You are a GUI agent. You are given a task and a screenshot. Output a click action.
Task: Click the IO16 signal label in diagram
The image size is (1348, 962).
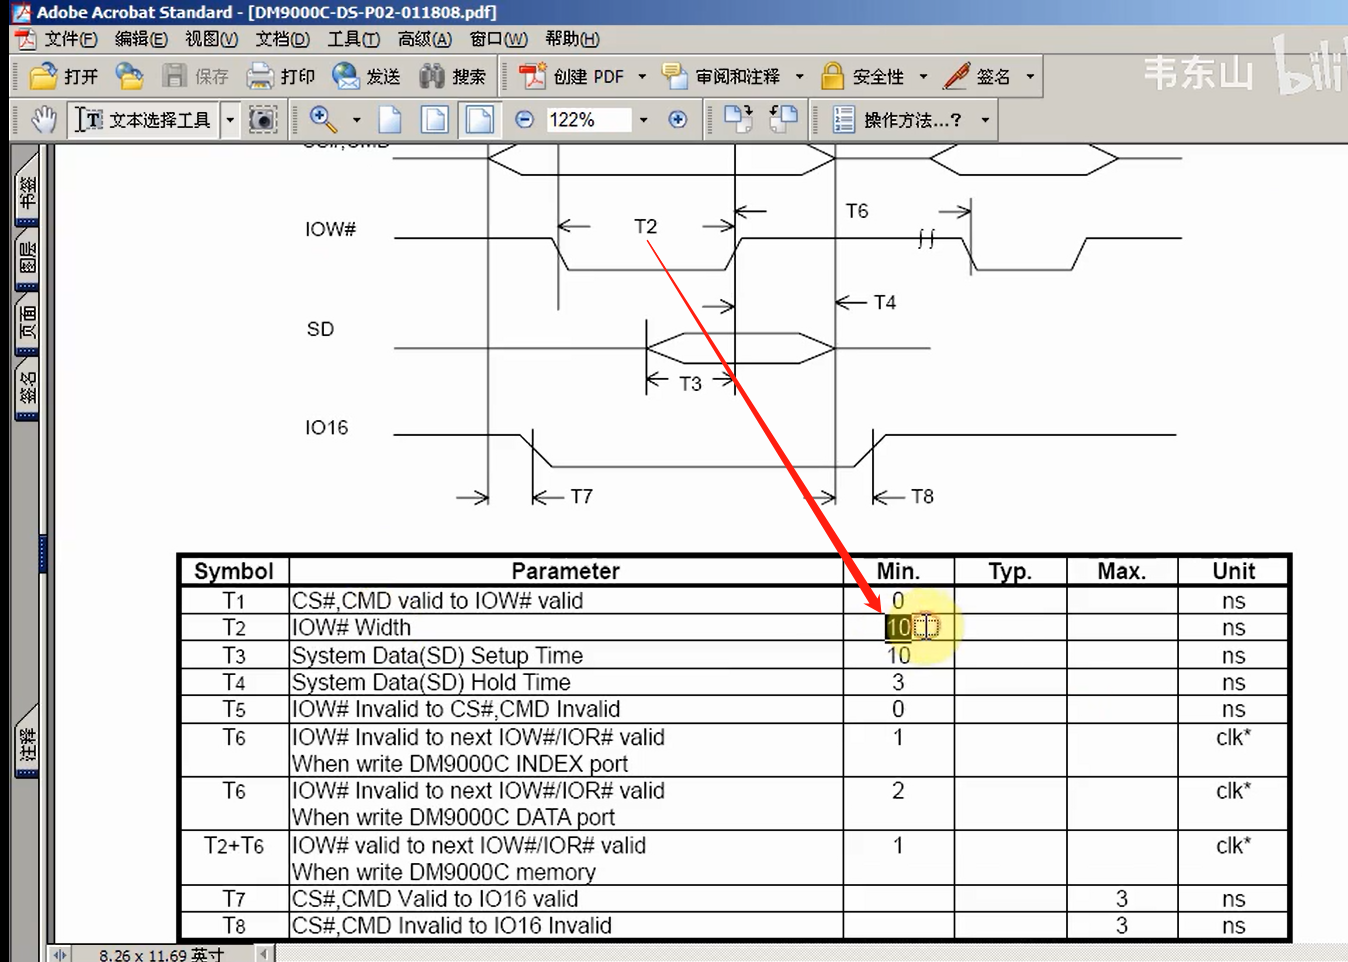pos(326,427)
